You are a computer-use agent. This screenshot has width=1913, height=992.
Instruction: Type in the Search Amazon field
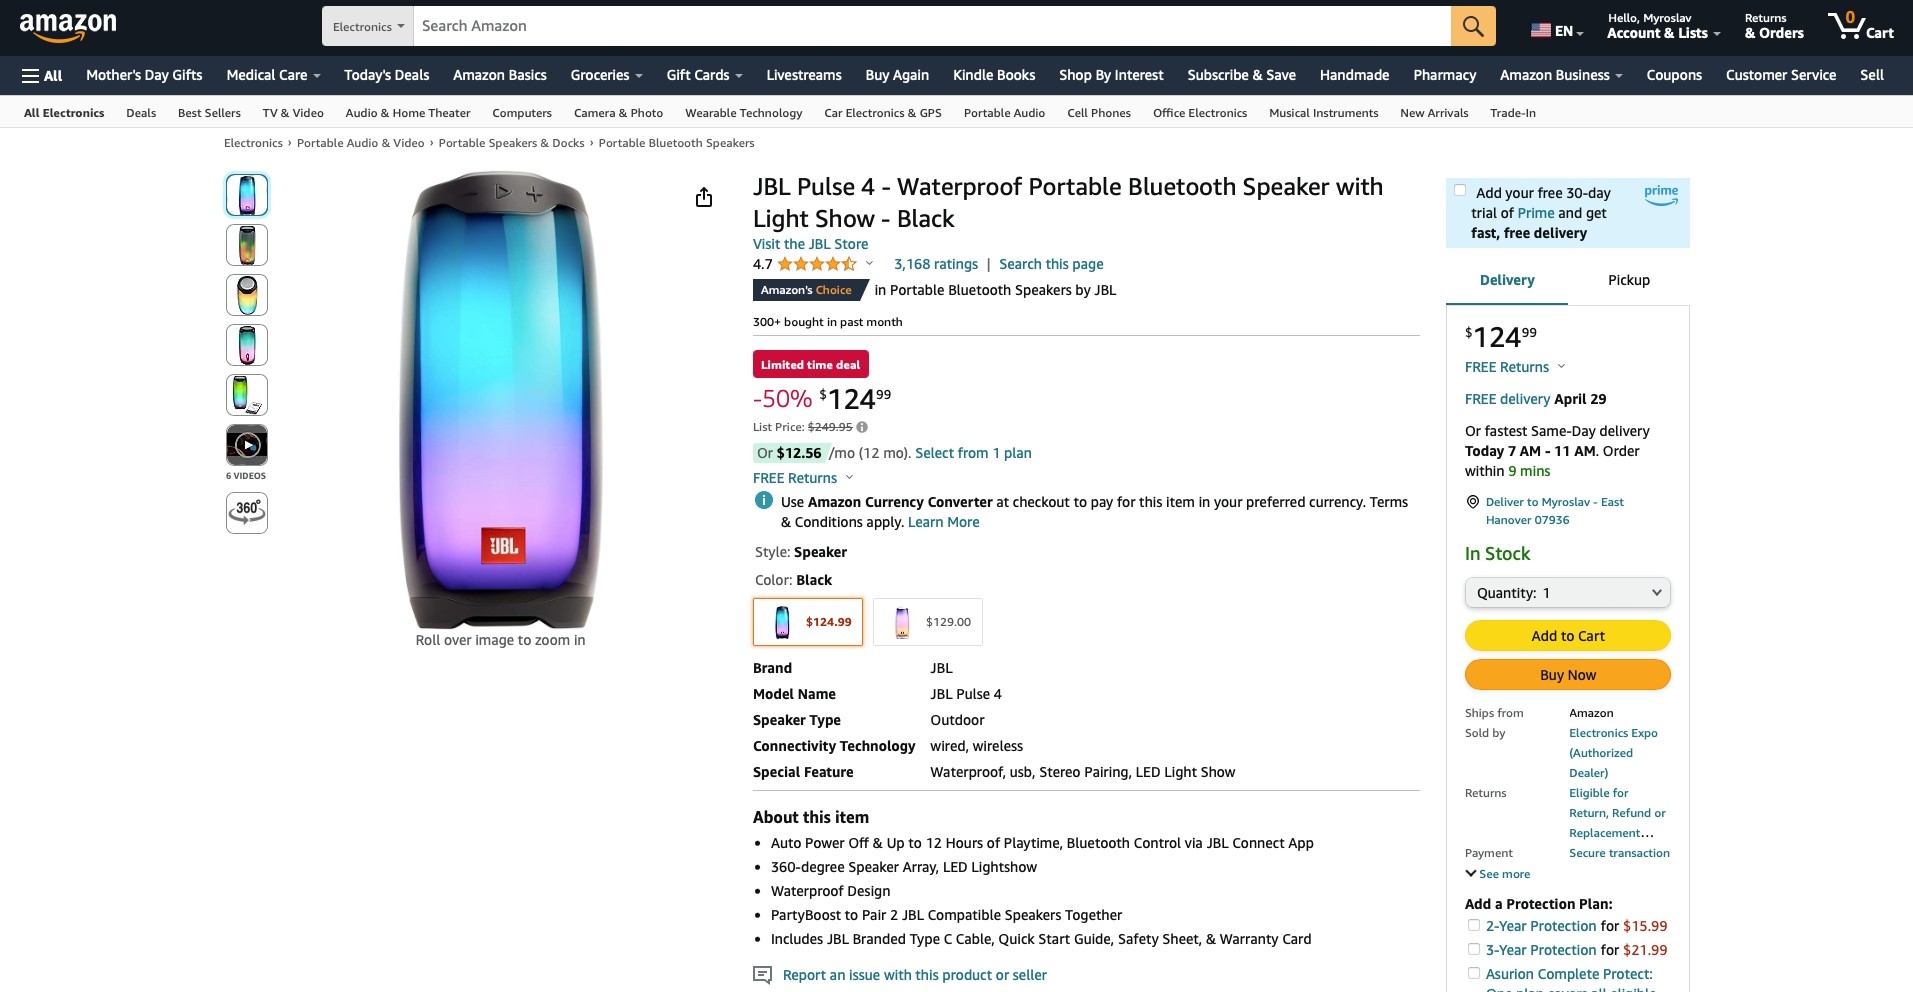[x=930, y=26]
